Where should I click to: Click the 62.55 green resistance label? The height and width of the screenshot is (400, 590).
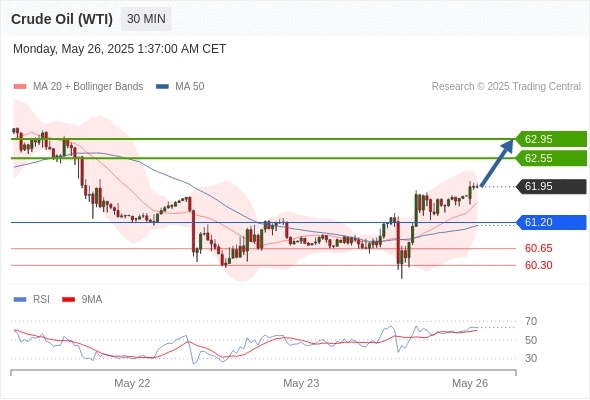click(551, 158)
